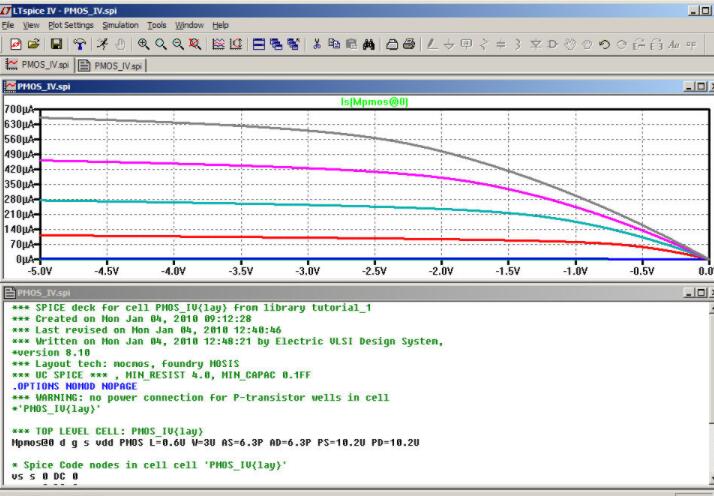Click the New Schematic toolbar icon
Image resolution: width=714 pixels, height=496 pixels.
pyautogui.click(x=17, y=45)
